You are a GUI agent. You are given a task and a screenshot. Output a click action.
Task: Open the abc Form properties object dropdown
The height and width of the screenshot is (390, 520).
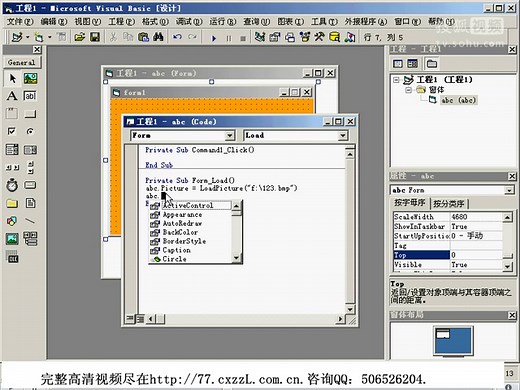509,190
